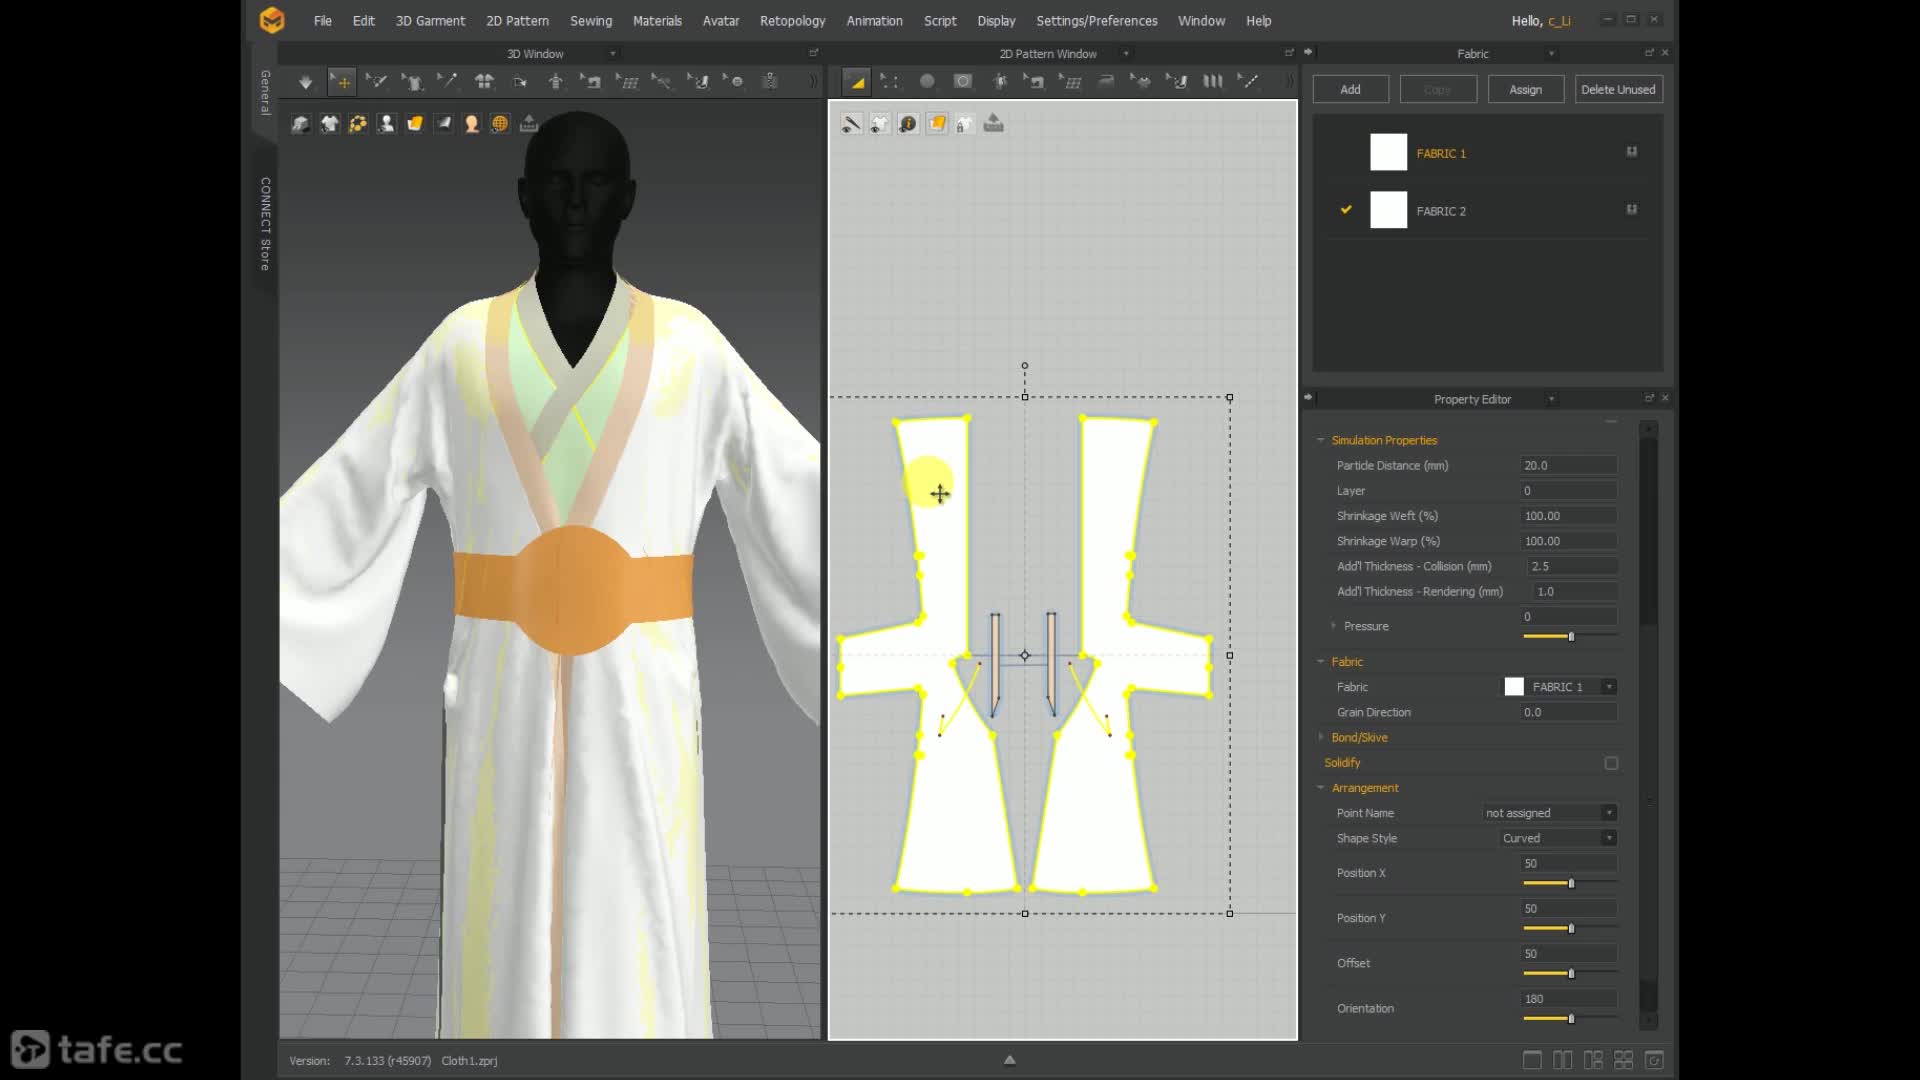Click the export tray icon in 3D window
The width and height of the screenshot is (1920, 1080).
529,124
